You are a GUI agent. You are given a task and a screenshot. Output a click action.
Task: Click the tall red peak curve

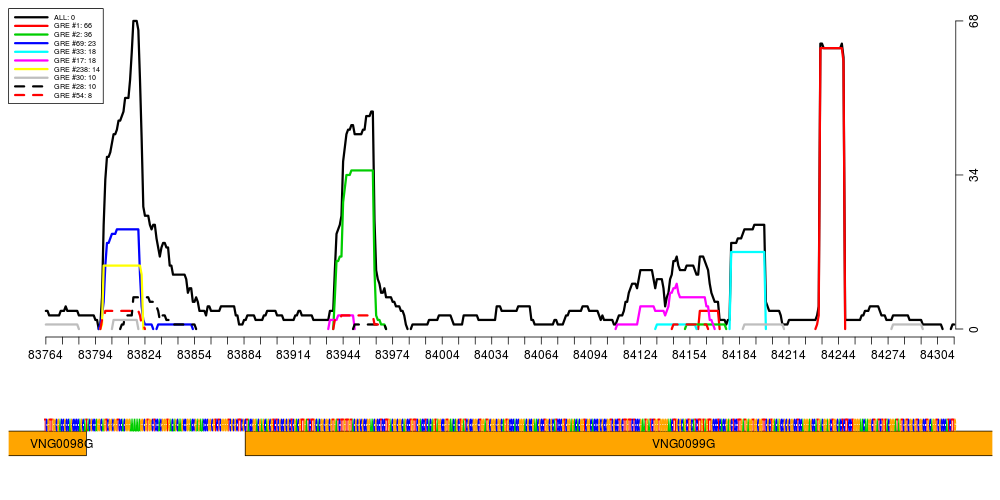tap(831, 48)
